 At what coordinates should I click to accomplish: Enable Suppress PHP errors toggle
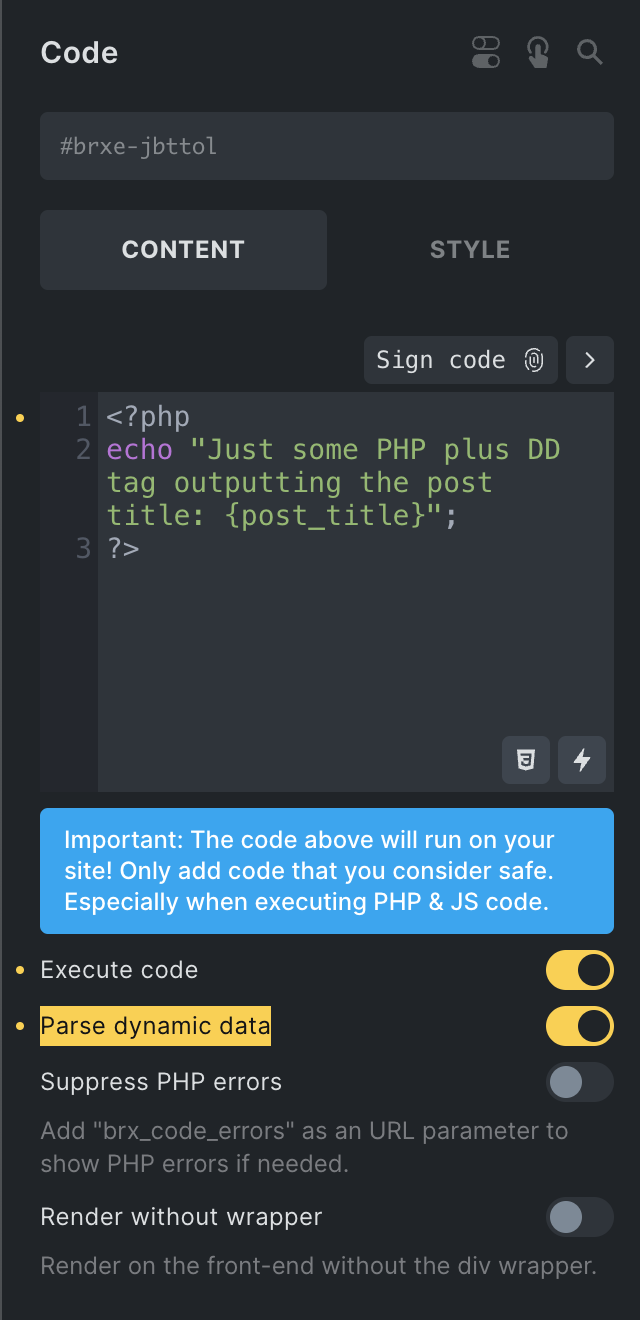(579, 1082)
